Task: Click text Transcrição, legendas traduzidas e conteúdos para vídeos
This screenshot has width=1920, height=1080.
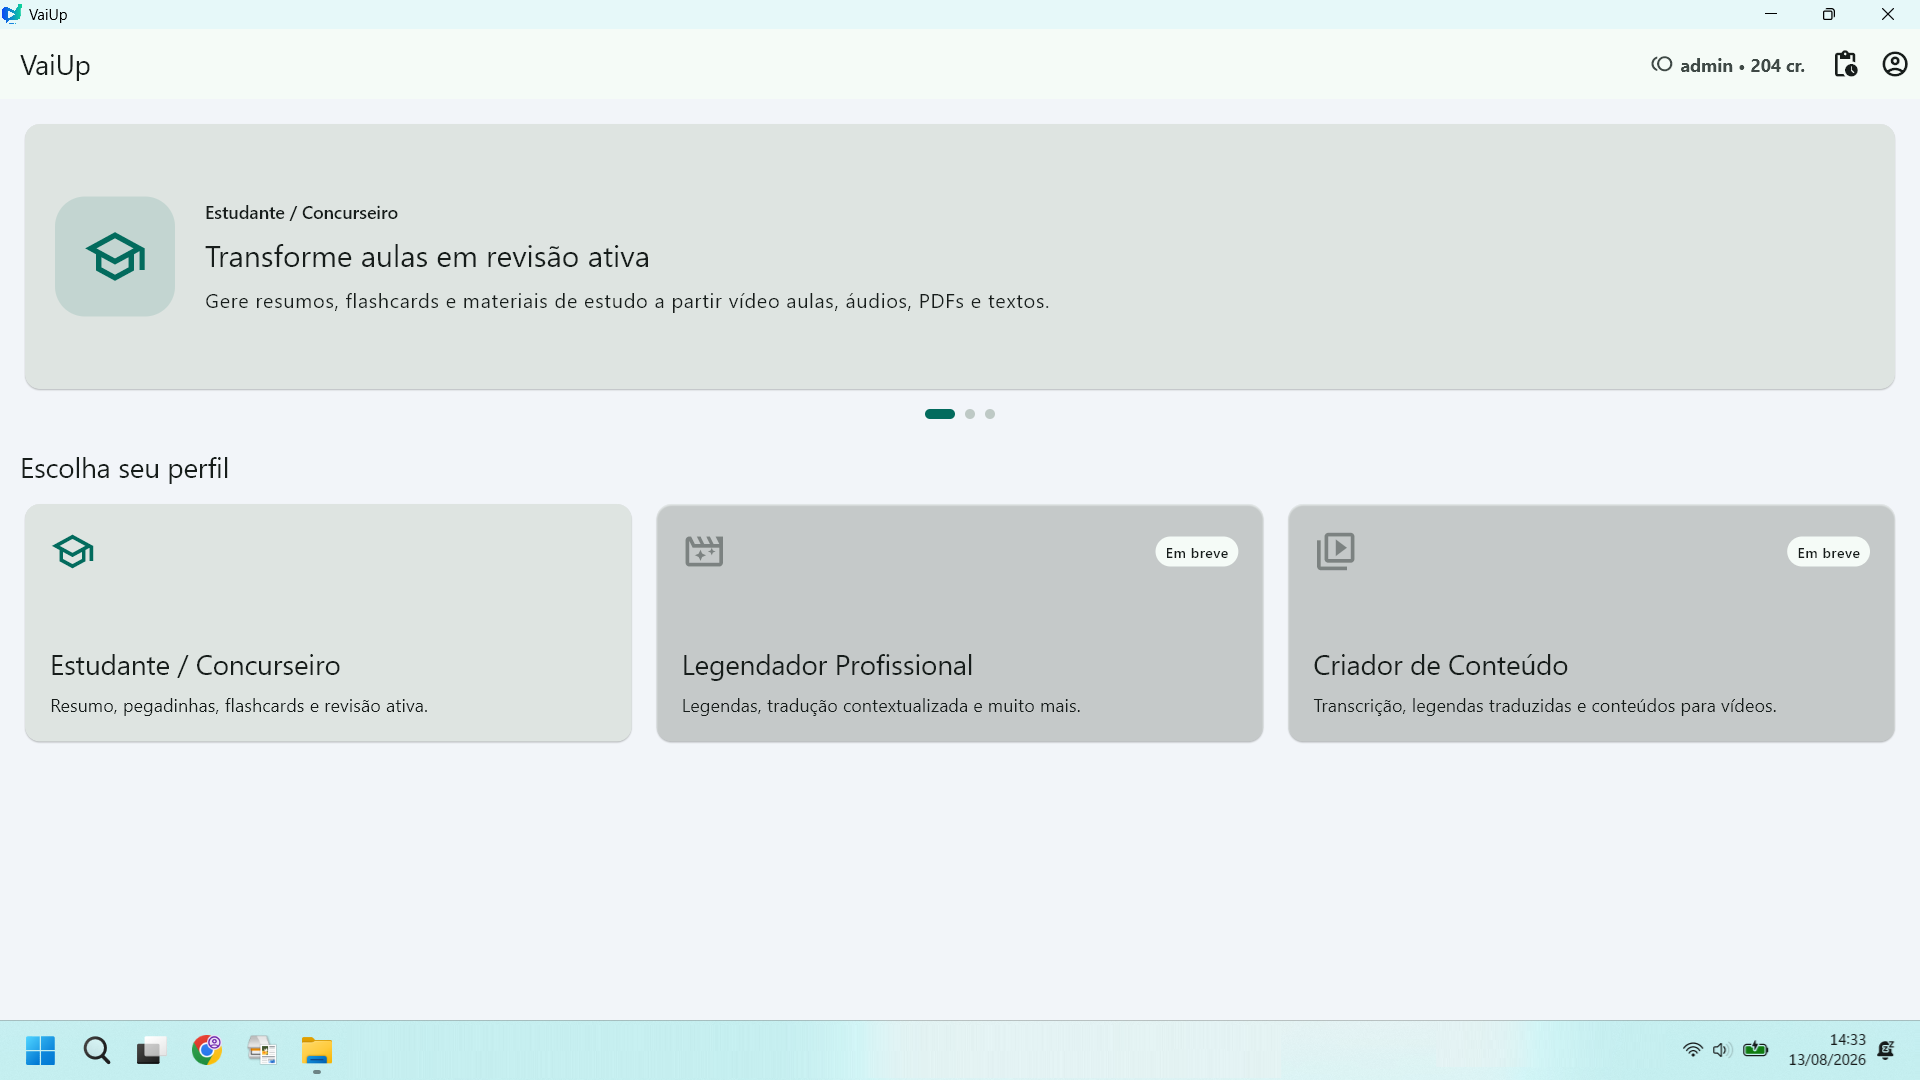Action: [x=1545, y=706]
